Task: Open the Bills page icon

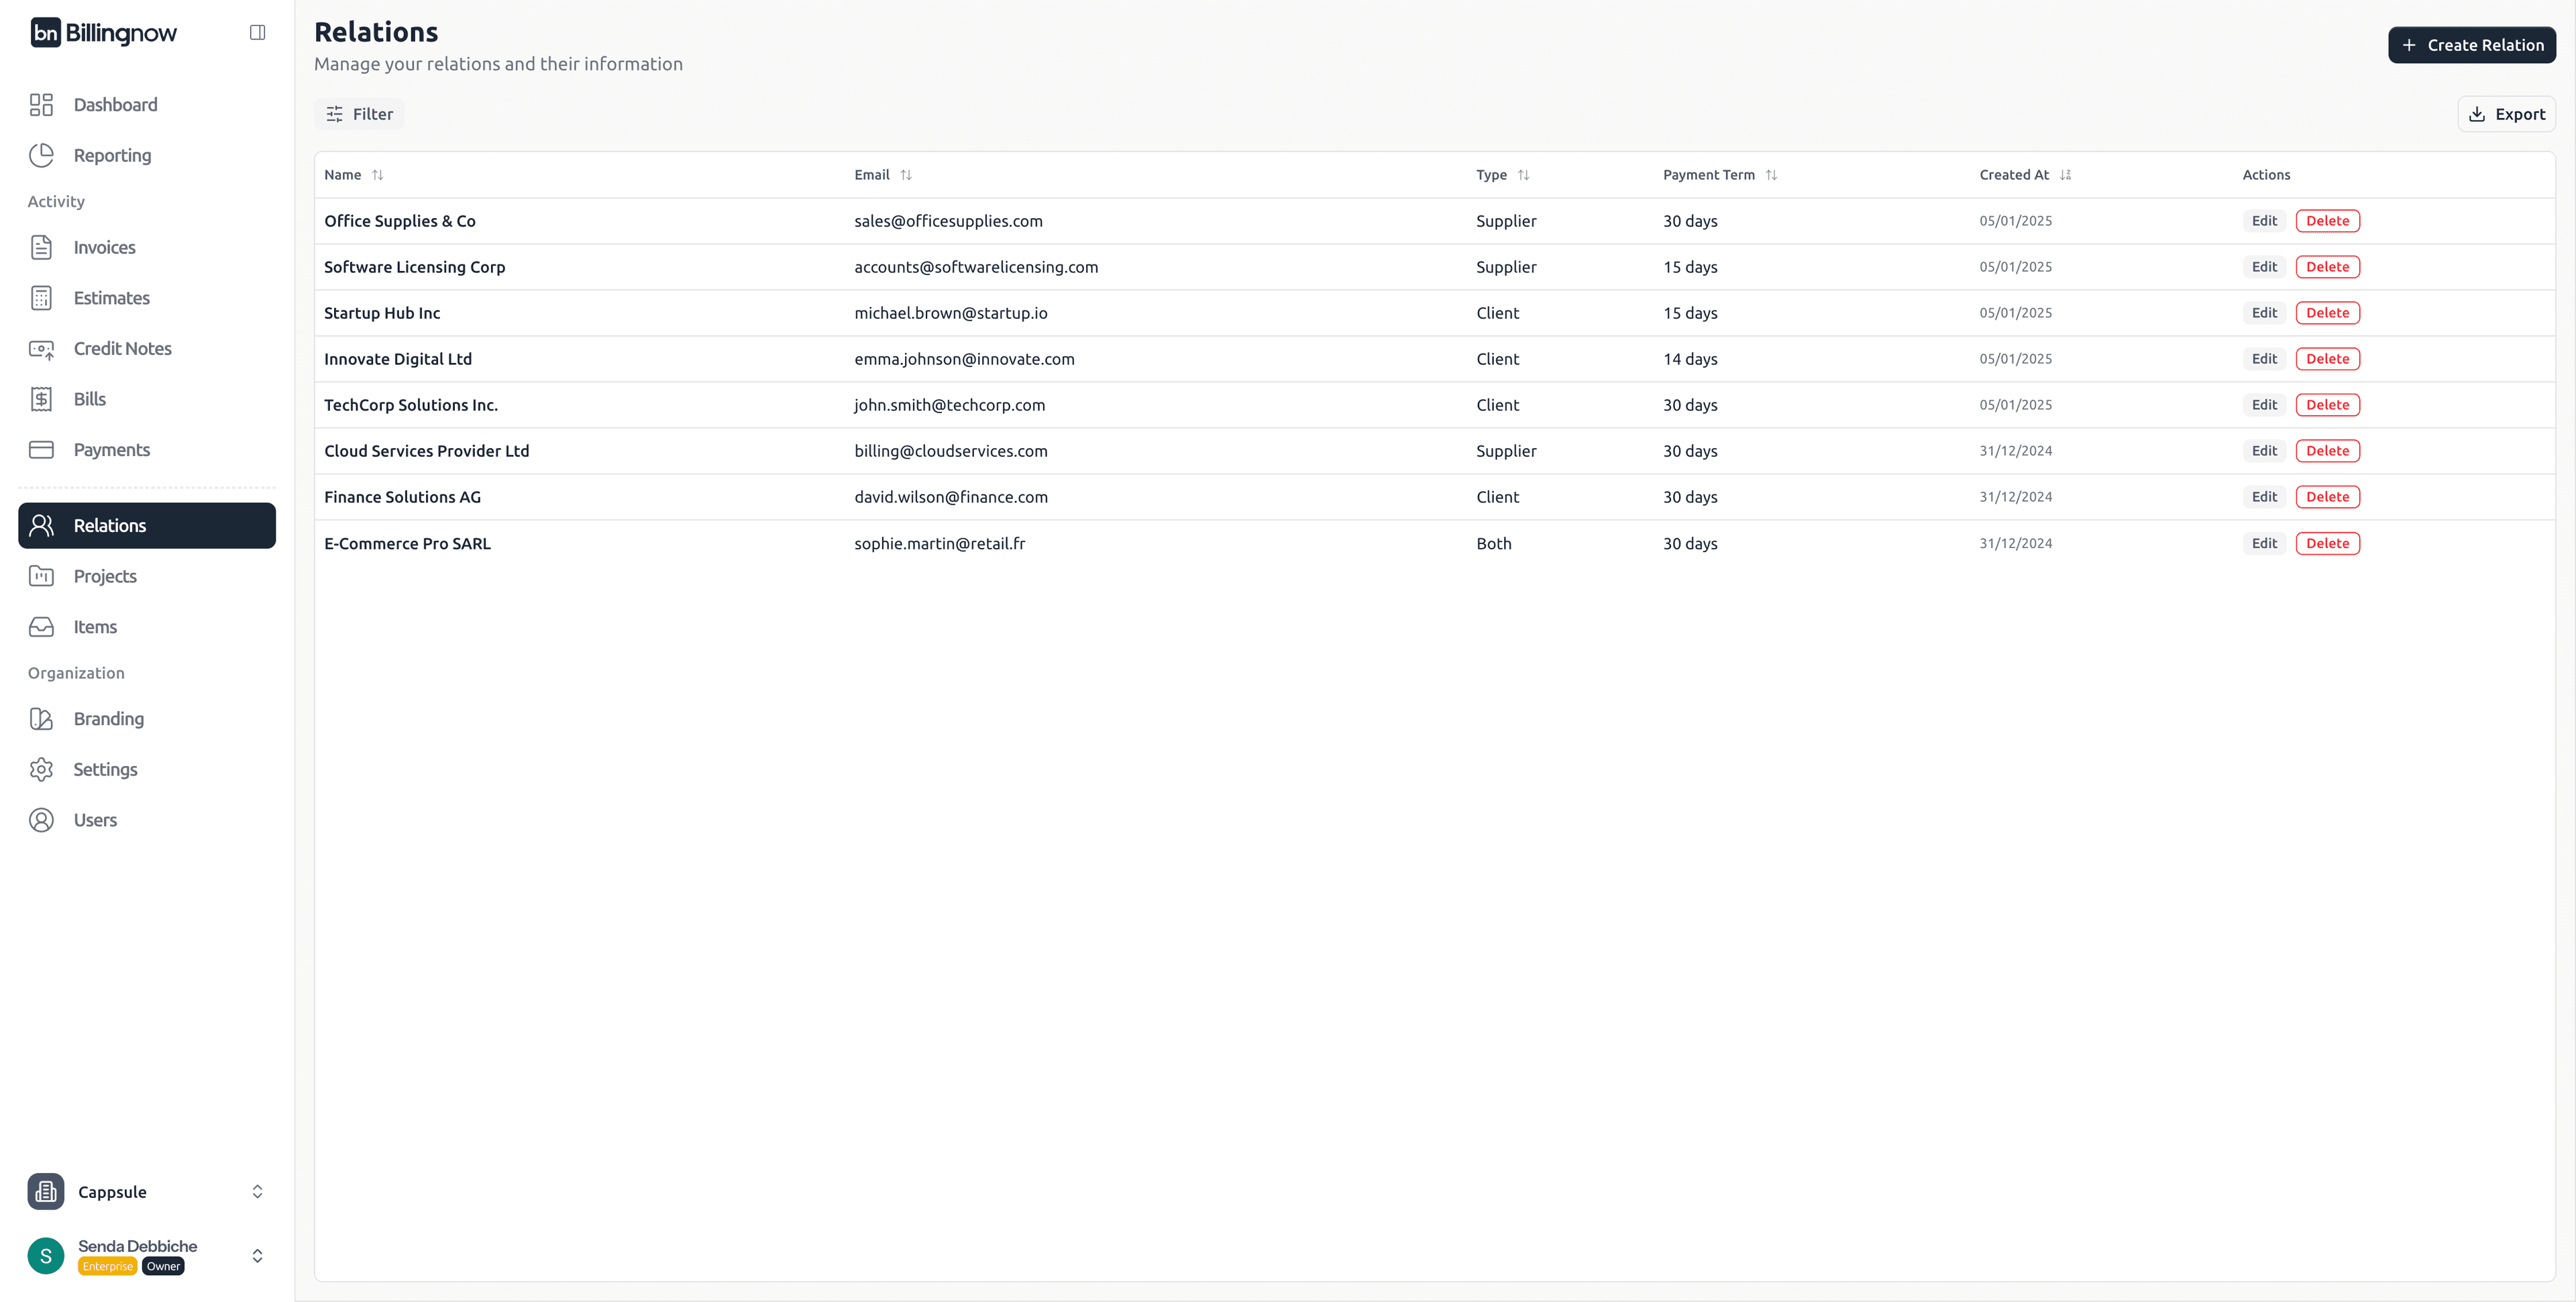Action: (x=41, y=399)
